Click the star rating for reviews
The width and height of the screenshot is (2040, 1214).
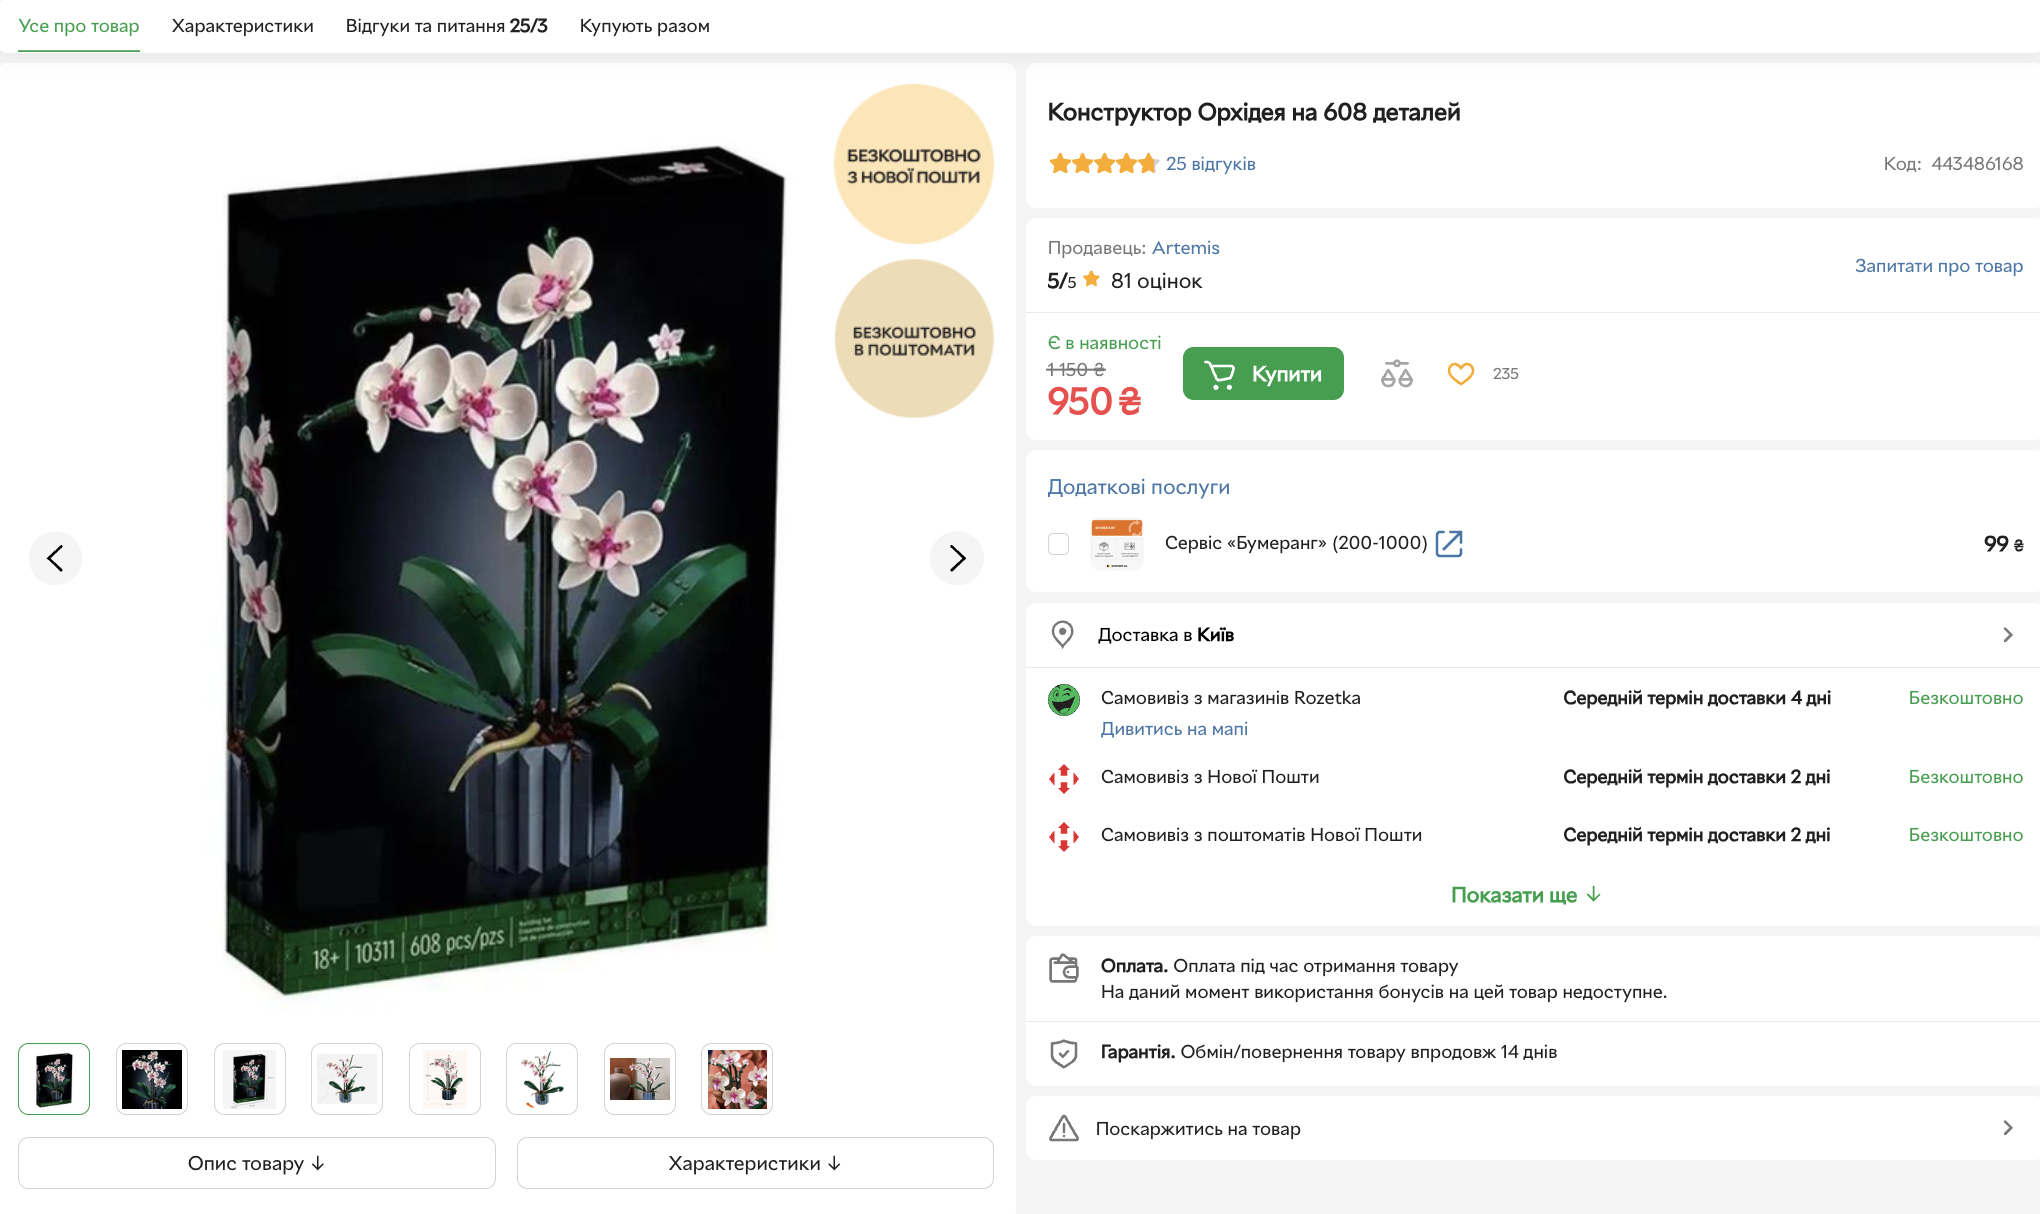[x=1103, y=164]
